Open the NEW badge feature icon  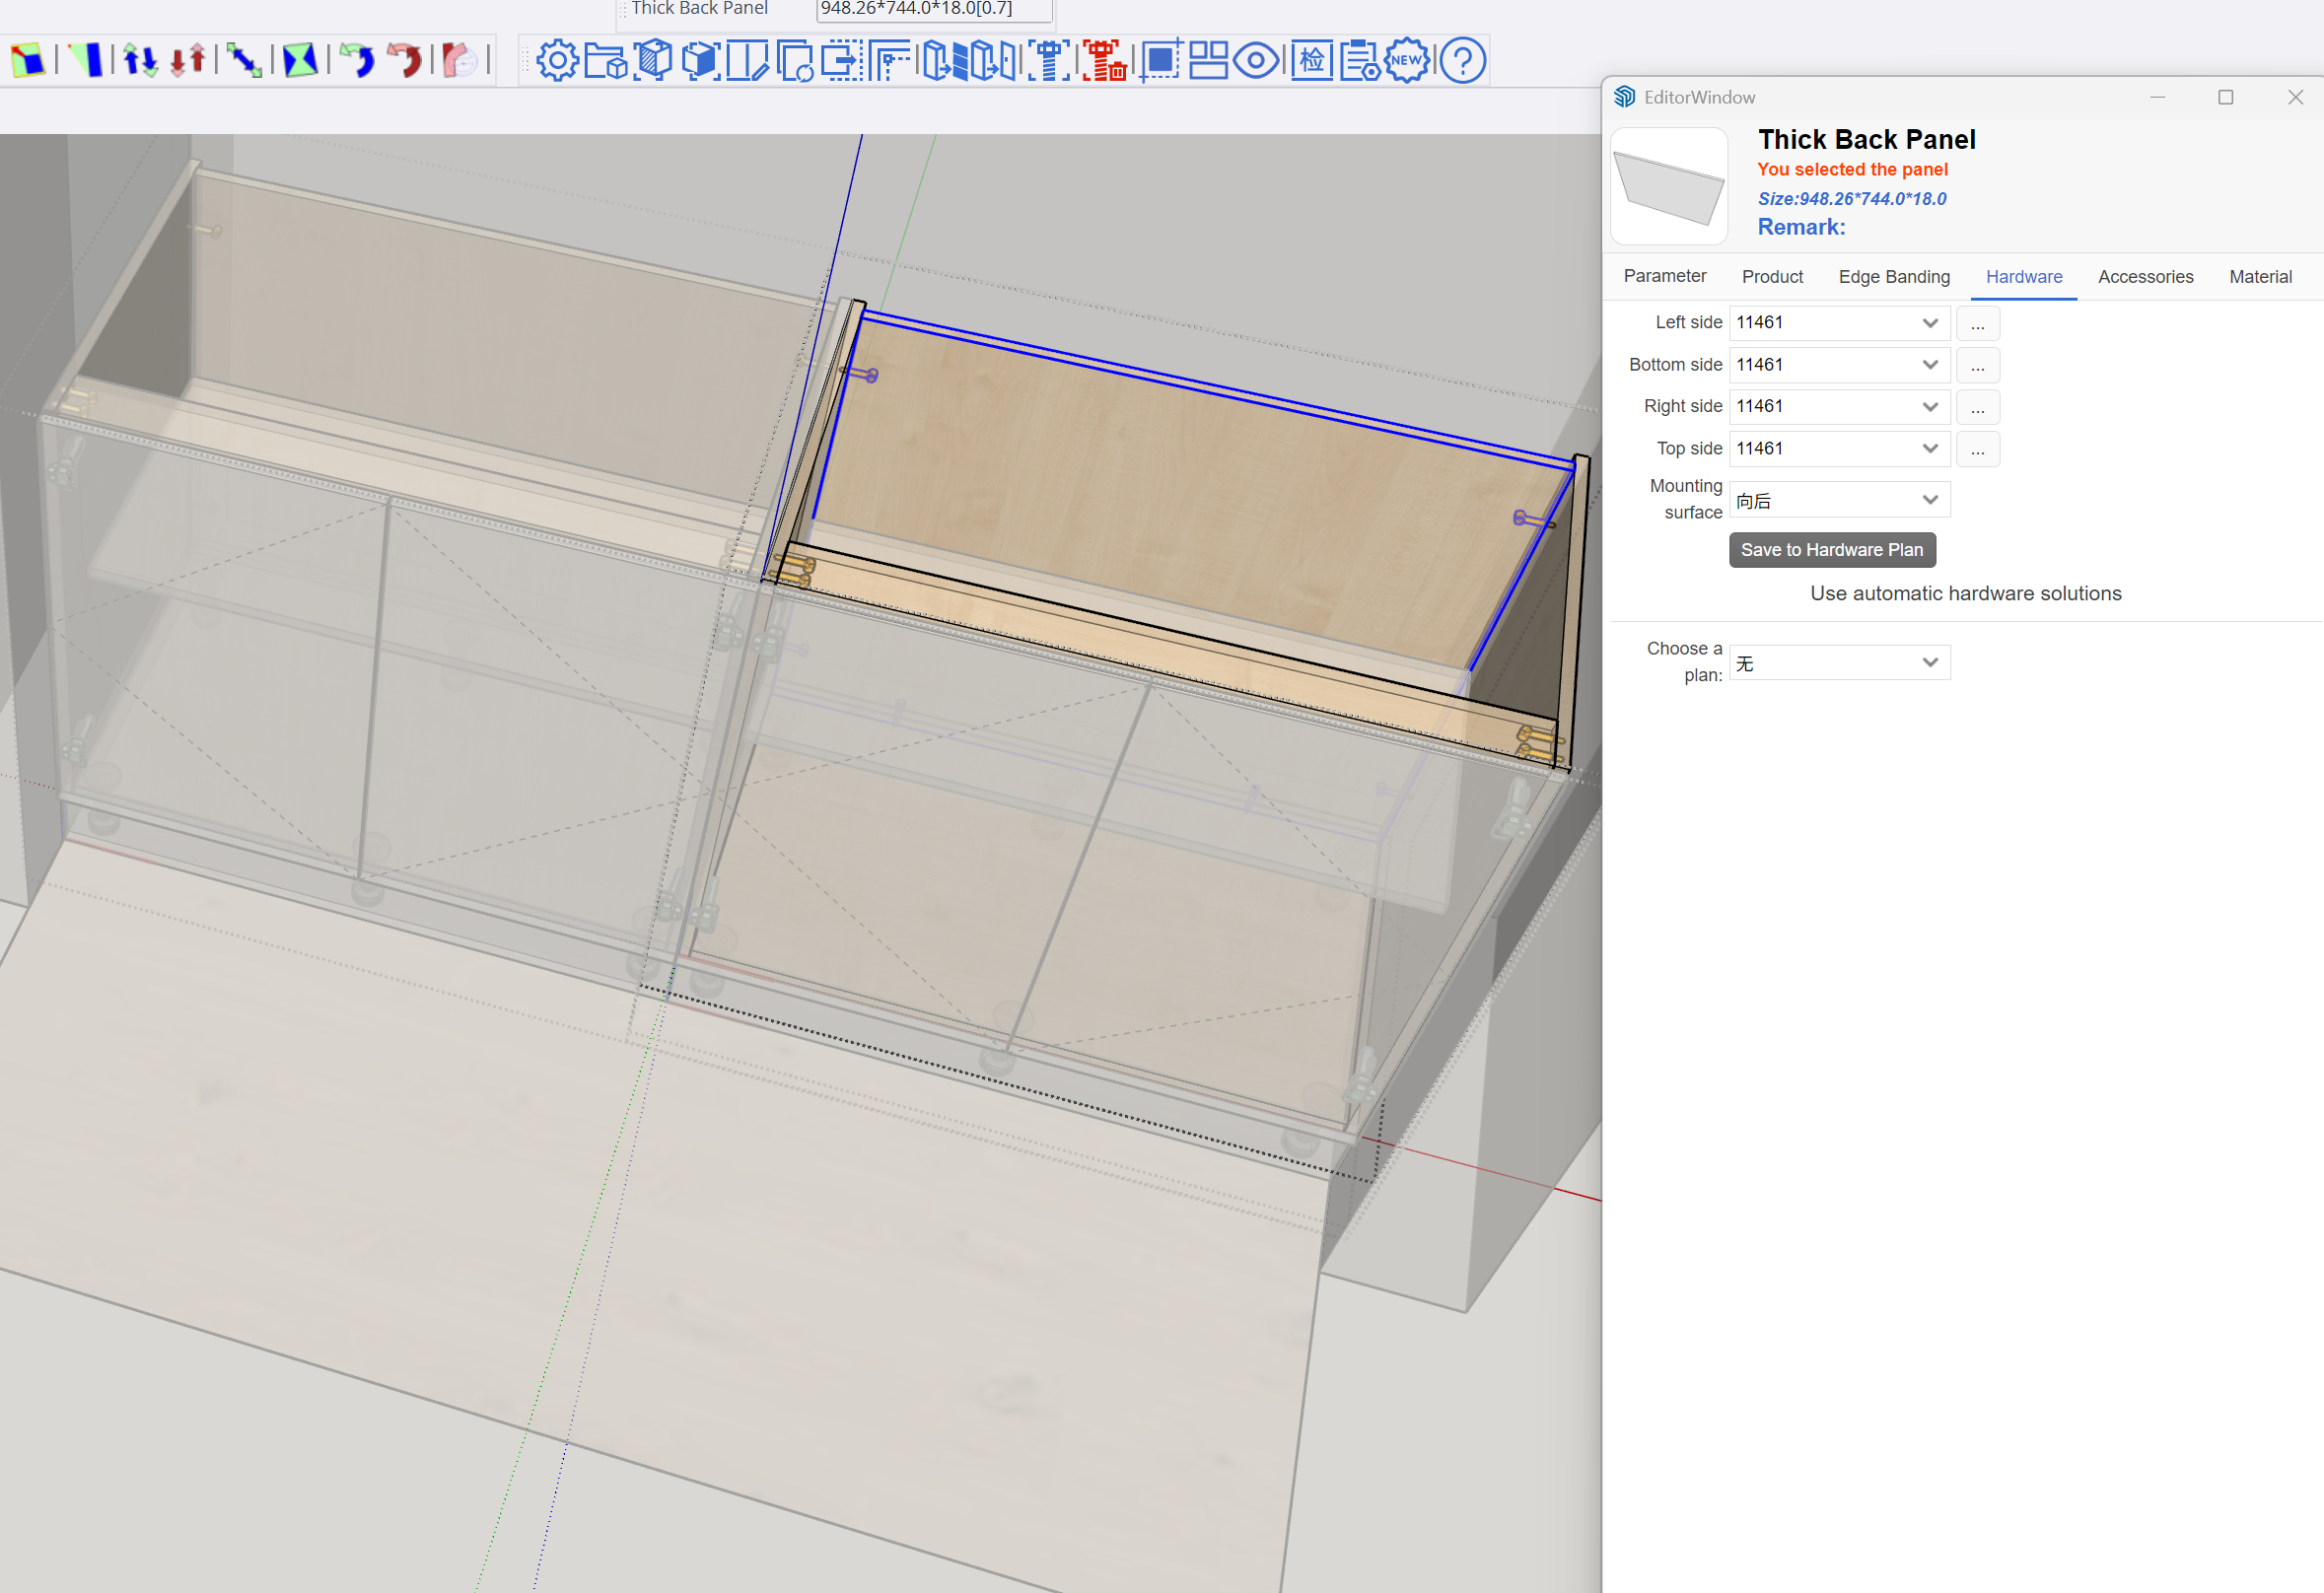tap(1407, 60)
